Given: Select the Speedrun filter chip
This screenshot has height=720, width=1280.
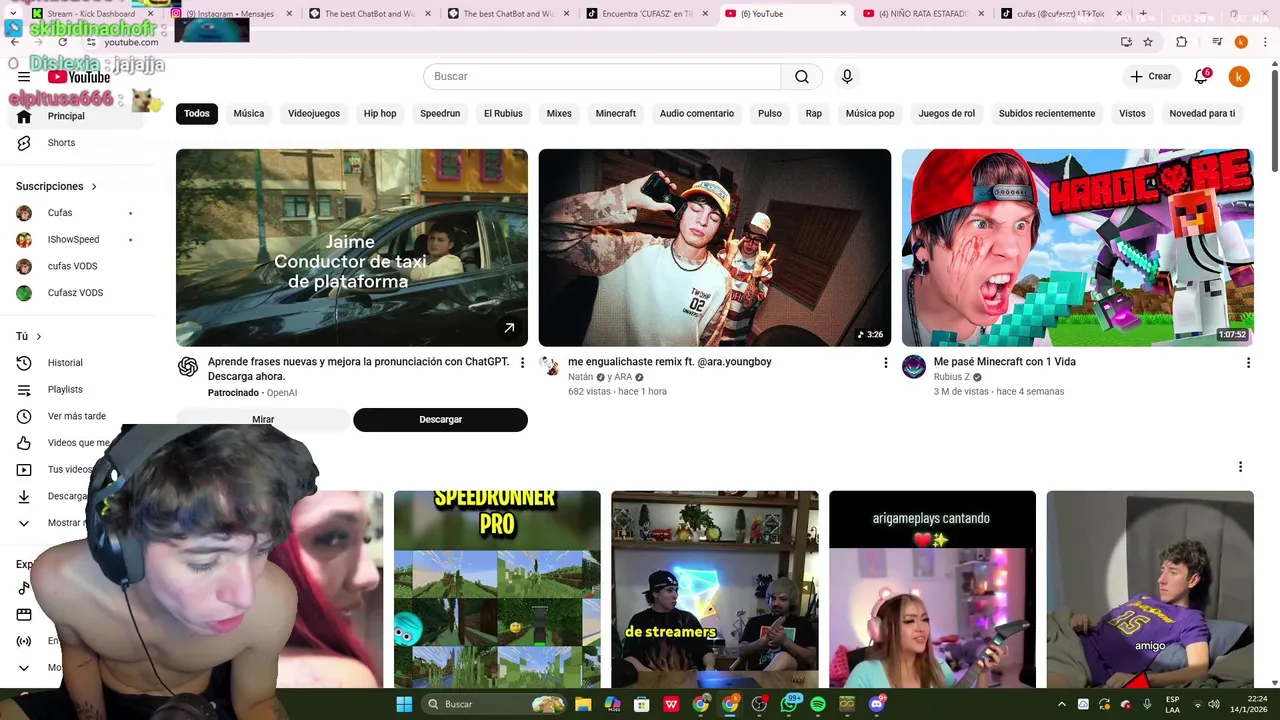Looking at the screenshot, I should (440, 114).
